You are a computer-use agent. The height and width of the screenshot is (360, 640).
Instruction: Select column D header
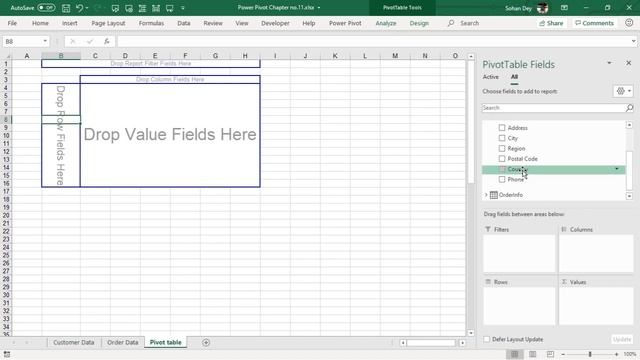click(125, 56)
